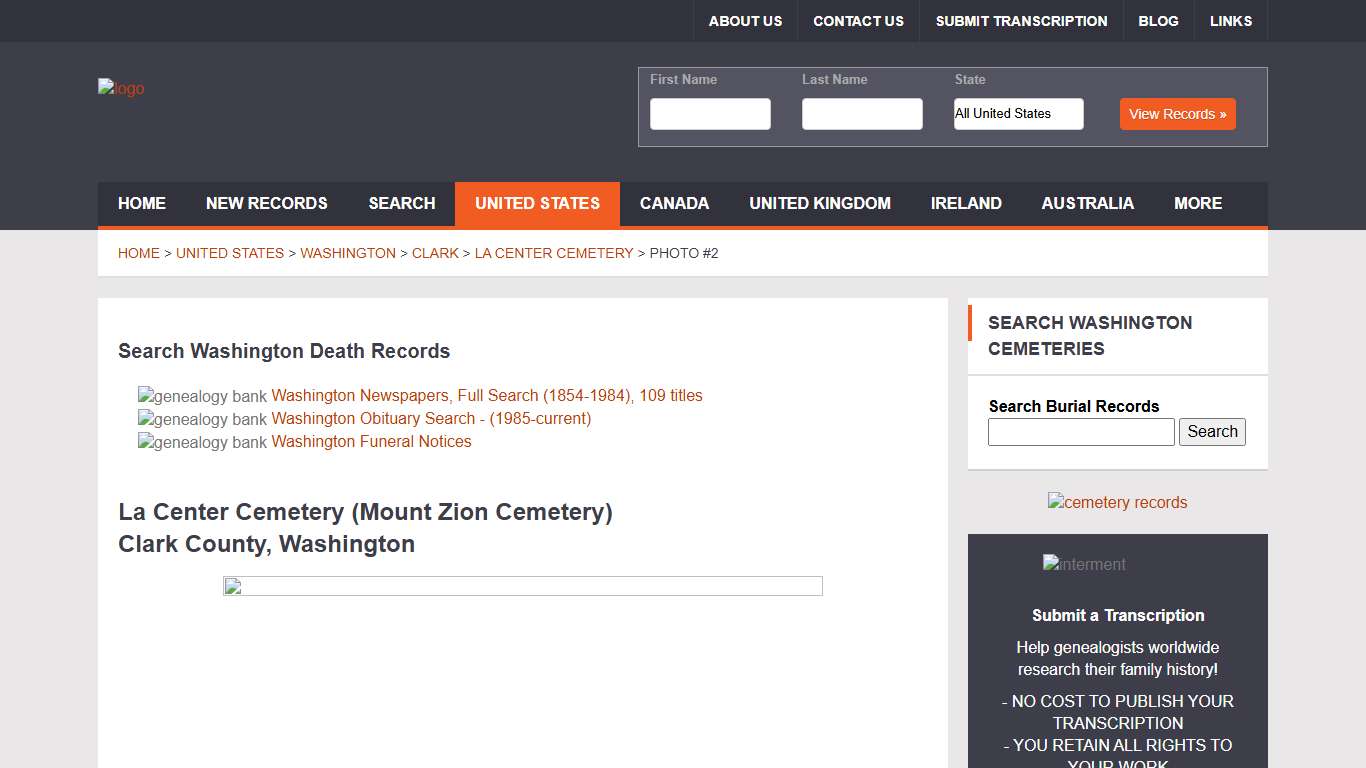Open the United Kingdom menu item
1366x768 pixels.
tap(819, 204)
